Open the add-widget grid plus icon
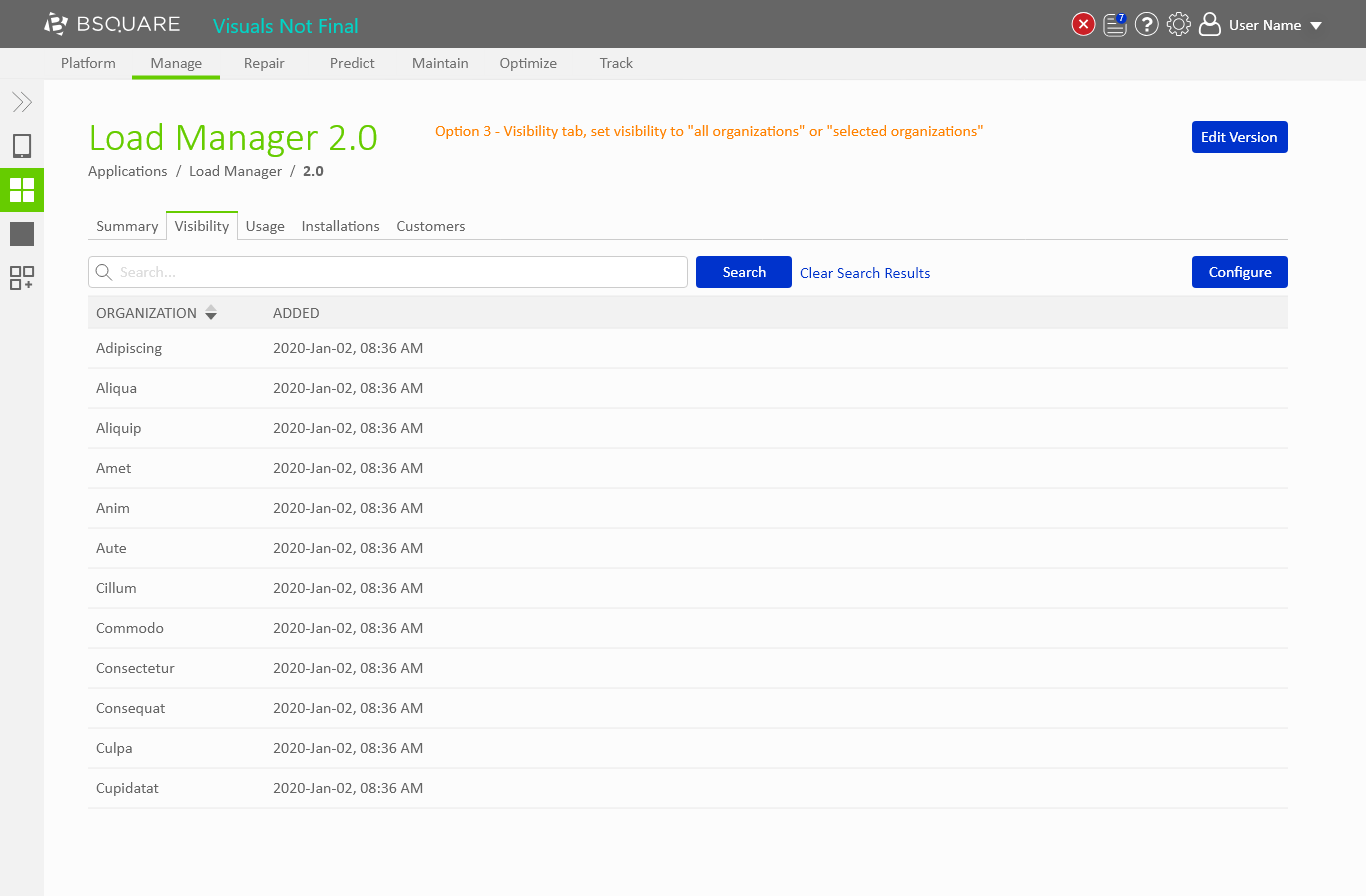This screenshot has height=896, width=1366. click(x=22, y=278)
